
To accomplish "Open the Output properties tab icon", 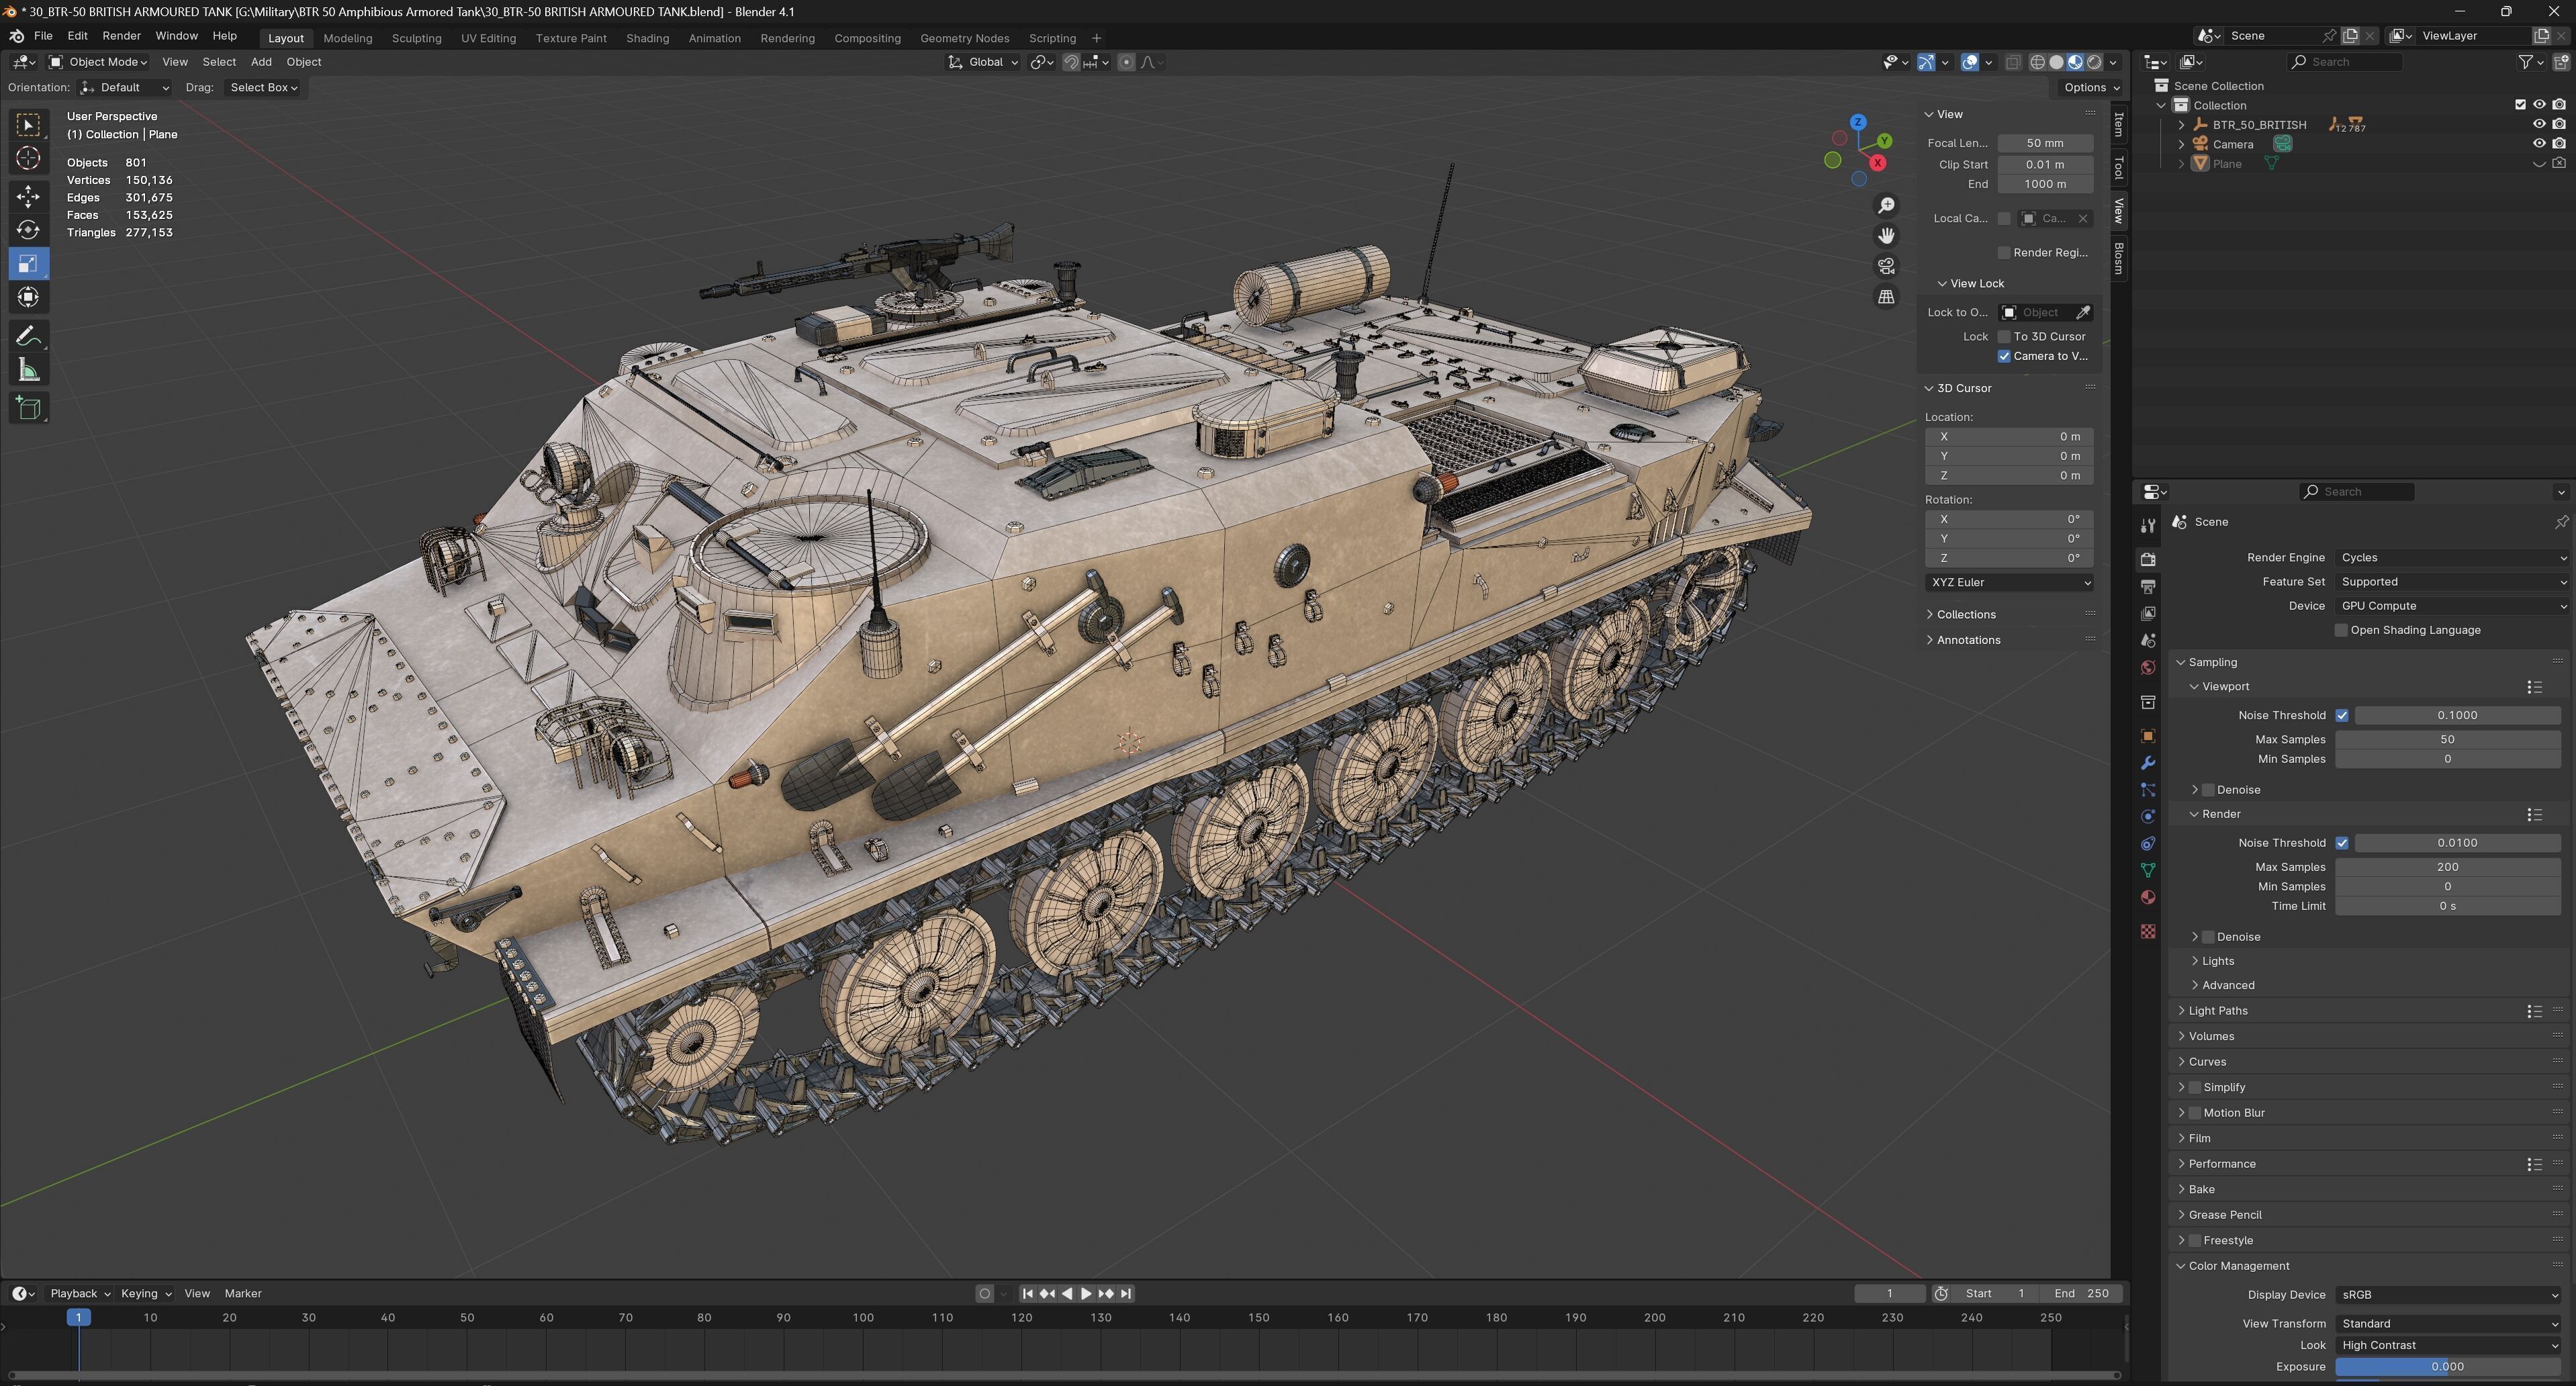I will (2148, 586).
